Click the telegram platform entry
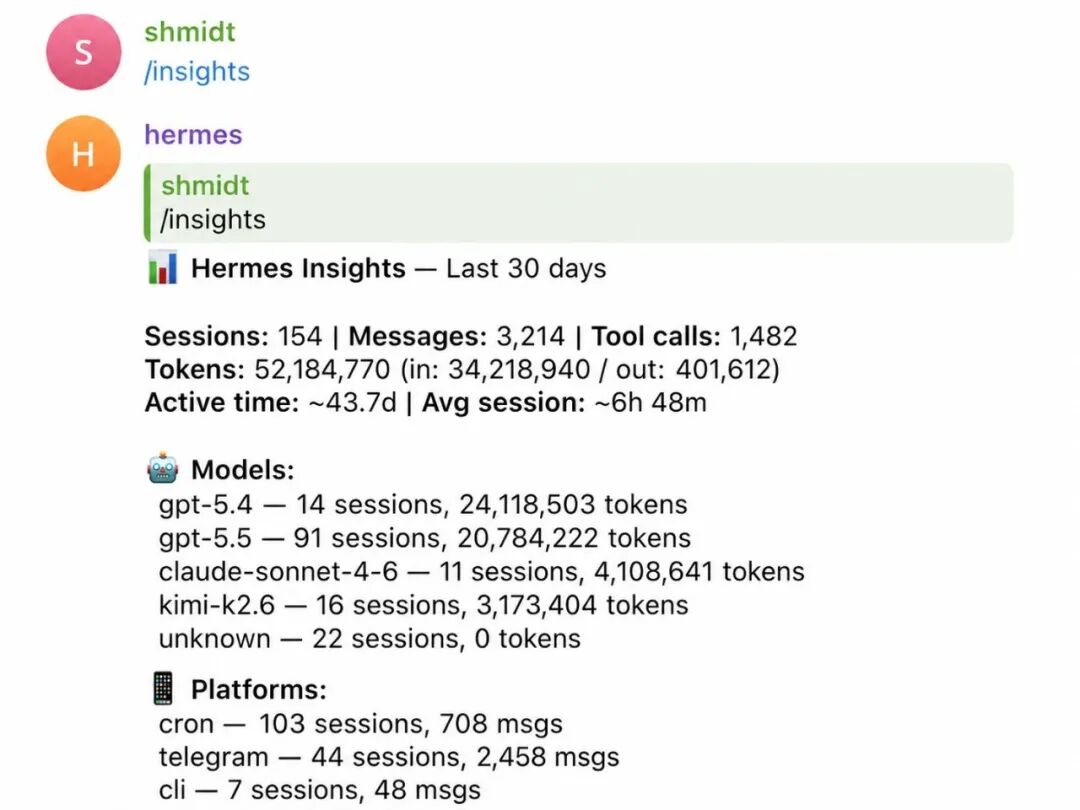 pyautogui.click(x=389, y=757)
